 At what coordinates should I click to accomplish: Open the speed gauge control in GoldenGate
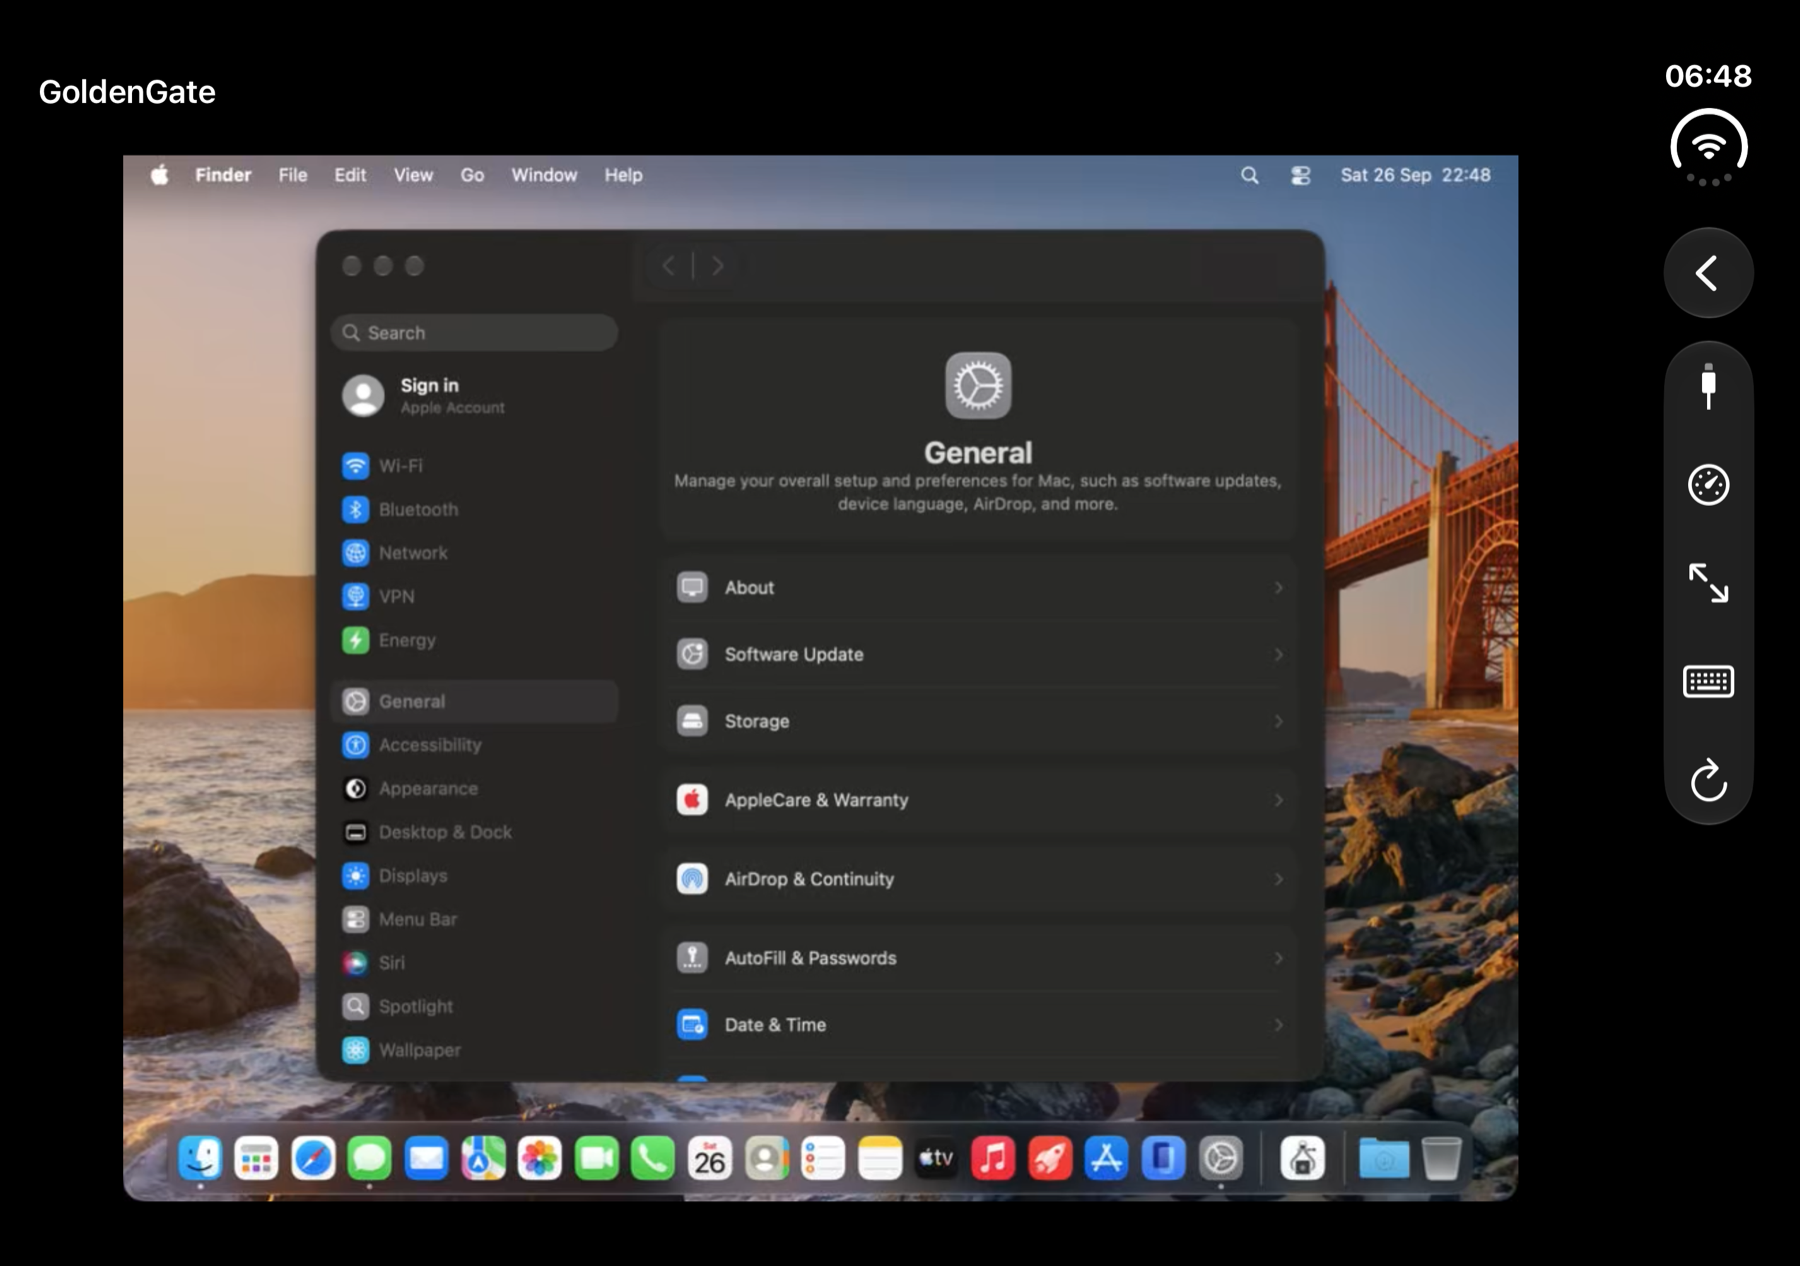click(1708, 485)
